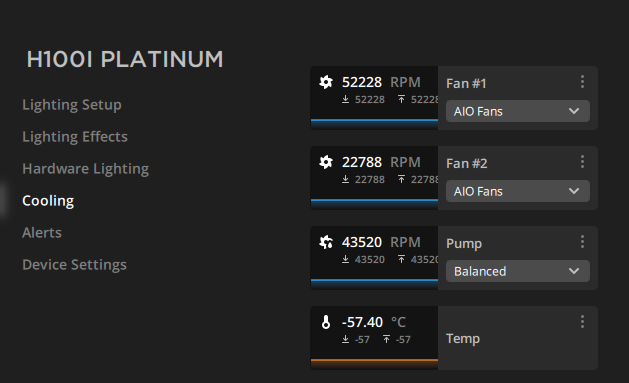Select the Cooling menu item

click(48, 201)
